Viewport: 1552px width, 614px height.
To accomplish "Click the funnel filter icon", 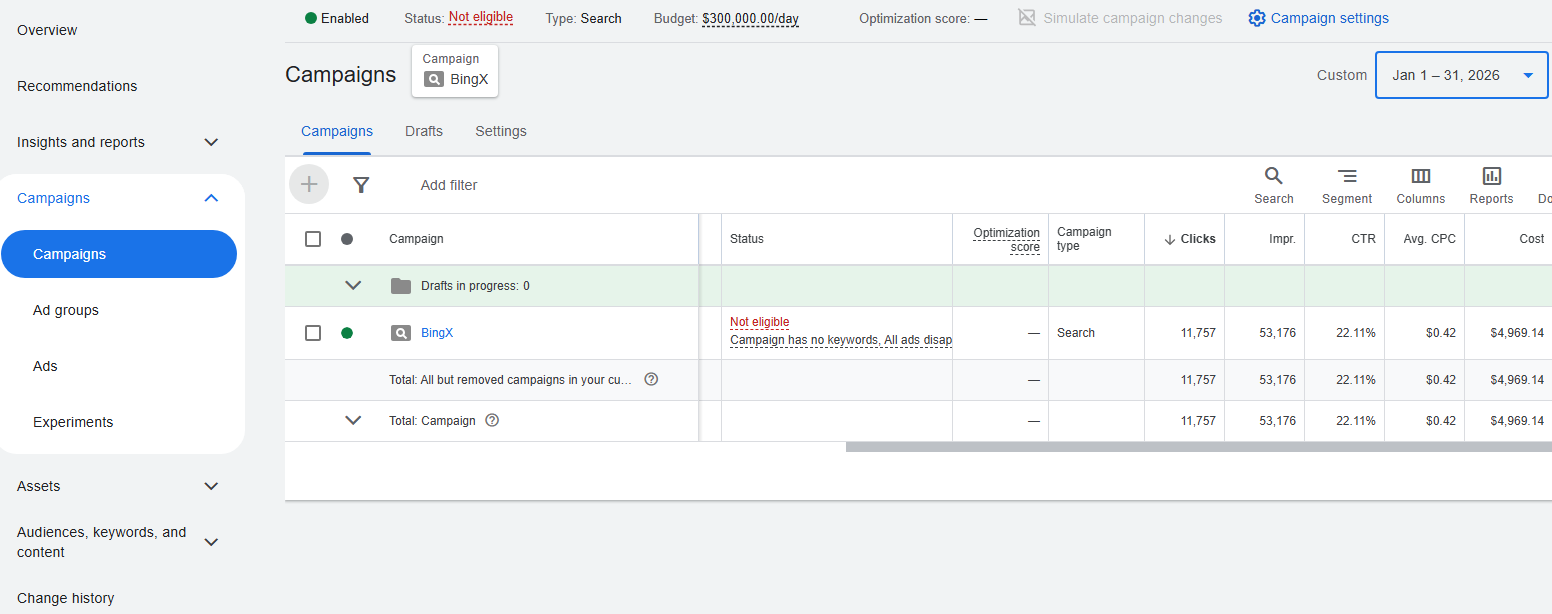I will (362, 185).
